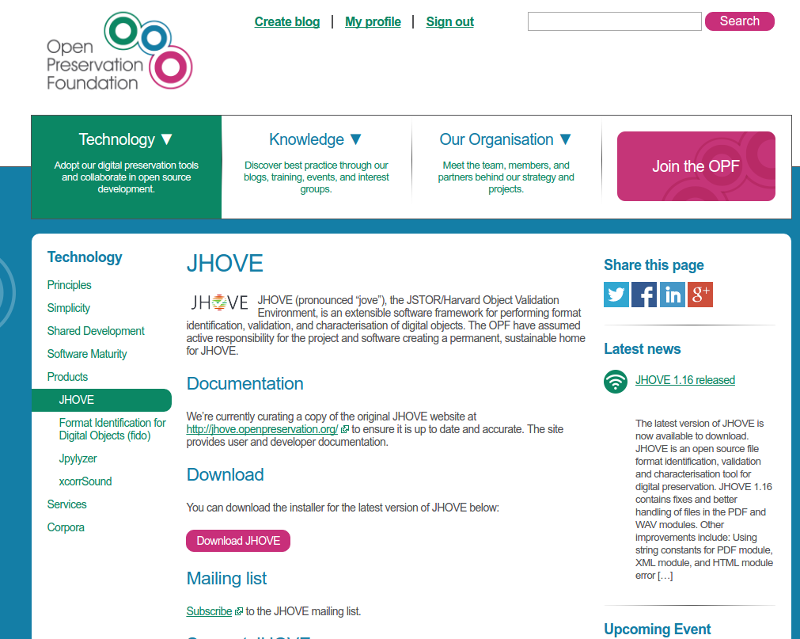Image resolution: width=800 pixels, height=639 pixels.
Task: Click the JHOVE page title heading
Action: [225, 264]
